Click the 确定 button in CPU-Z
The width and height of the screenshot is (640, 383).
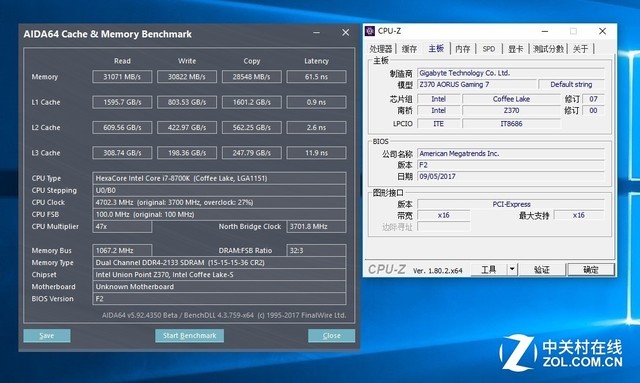click(591, 269)
